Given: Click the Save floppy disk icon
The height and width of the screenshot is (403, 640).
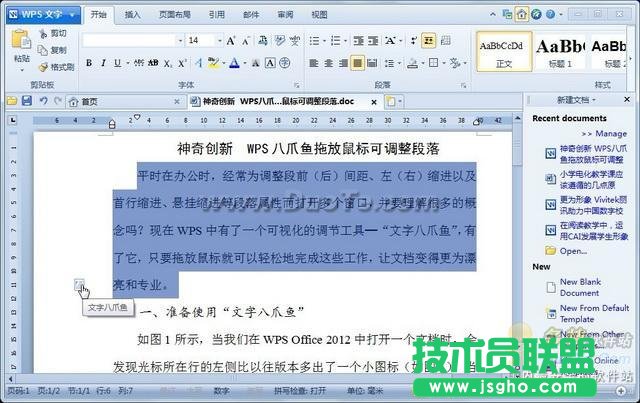Looking at the screenshot, I should click(x=27, y=101).
